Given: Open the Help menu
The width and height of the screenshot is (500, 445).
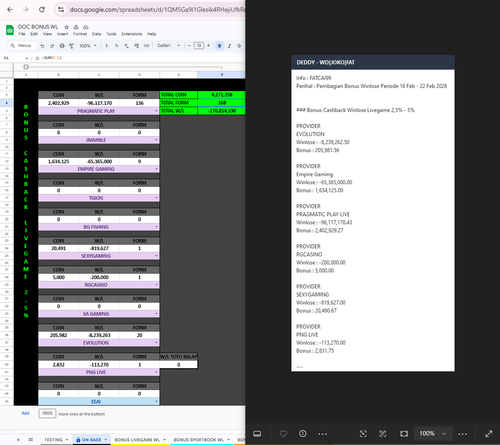Looking at the screenshot, I should pyautogui.click(x=152, y=34).
